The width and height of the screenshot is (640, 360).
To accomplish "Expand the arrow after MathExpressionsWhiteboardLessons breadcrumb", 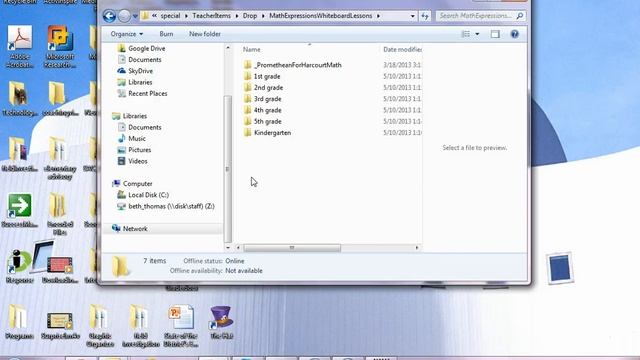I will tap(378, 16).
